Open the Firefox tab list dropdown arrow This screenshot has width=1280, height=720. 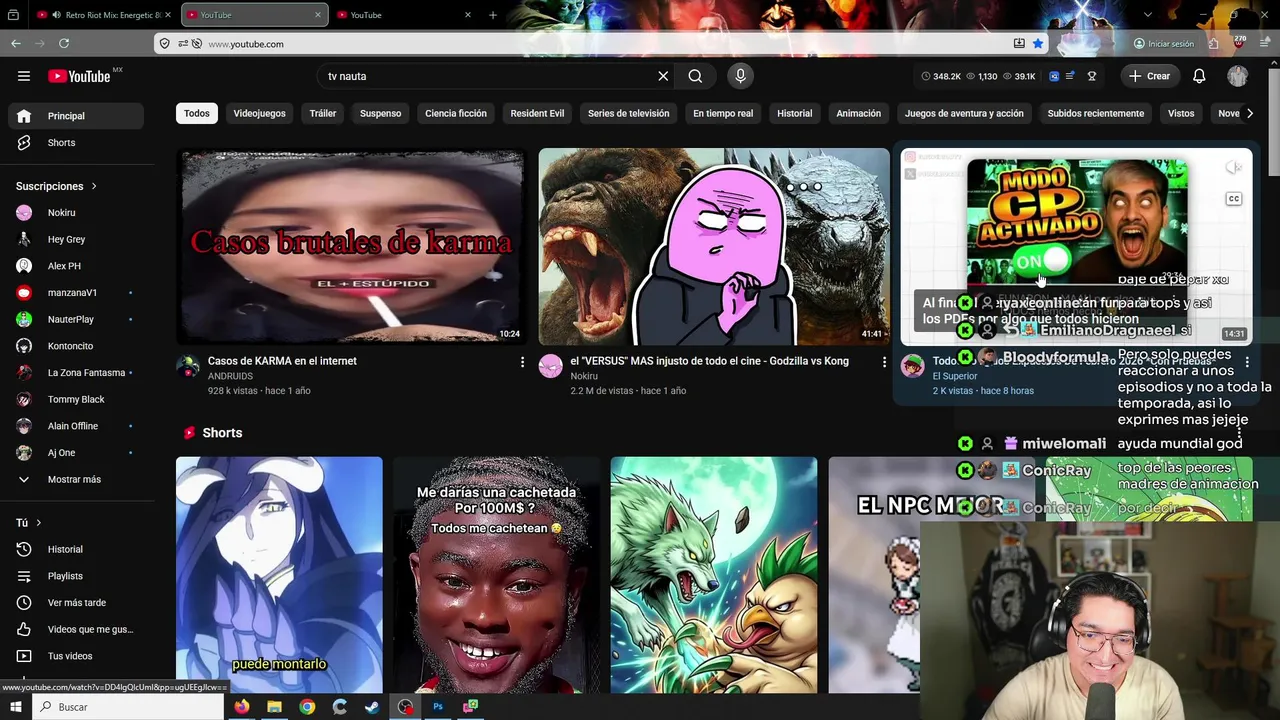click(x=1147, y=15)
